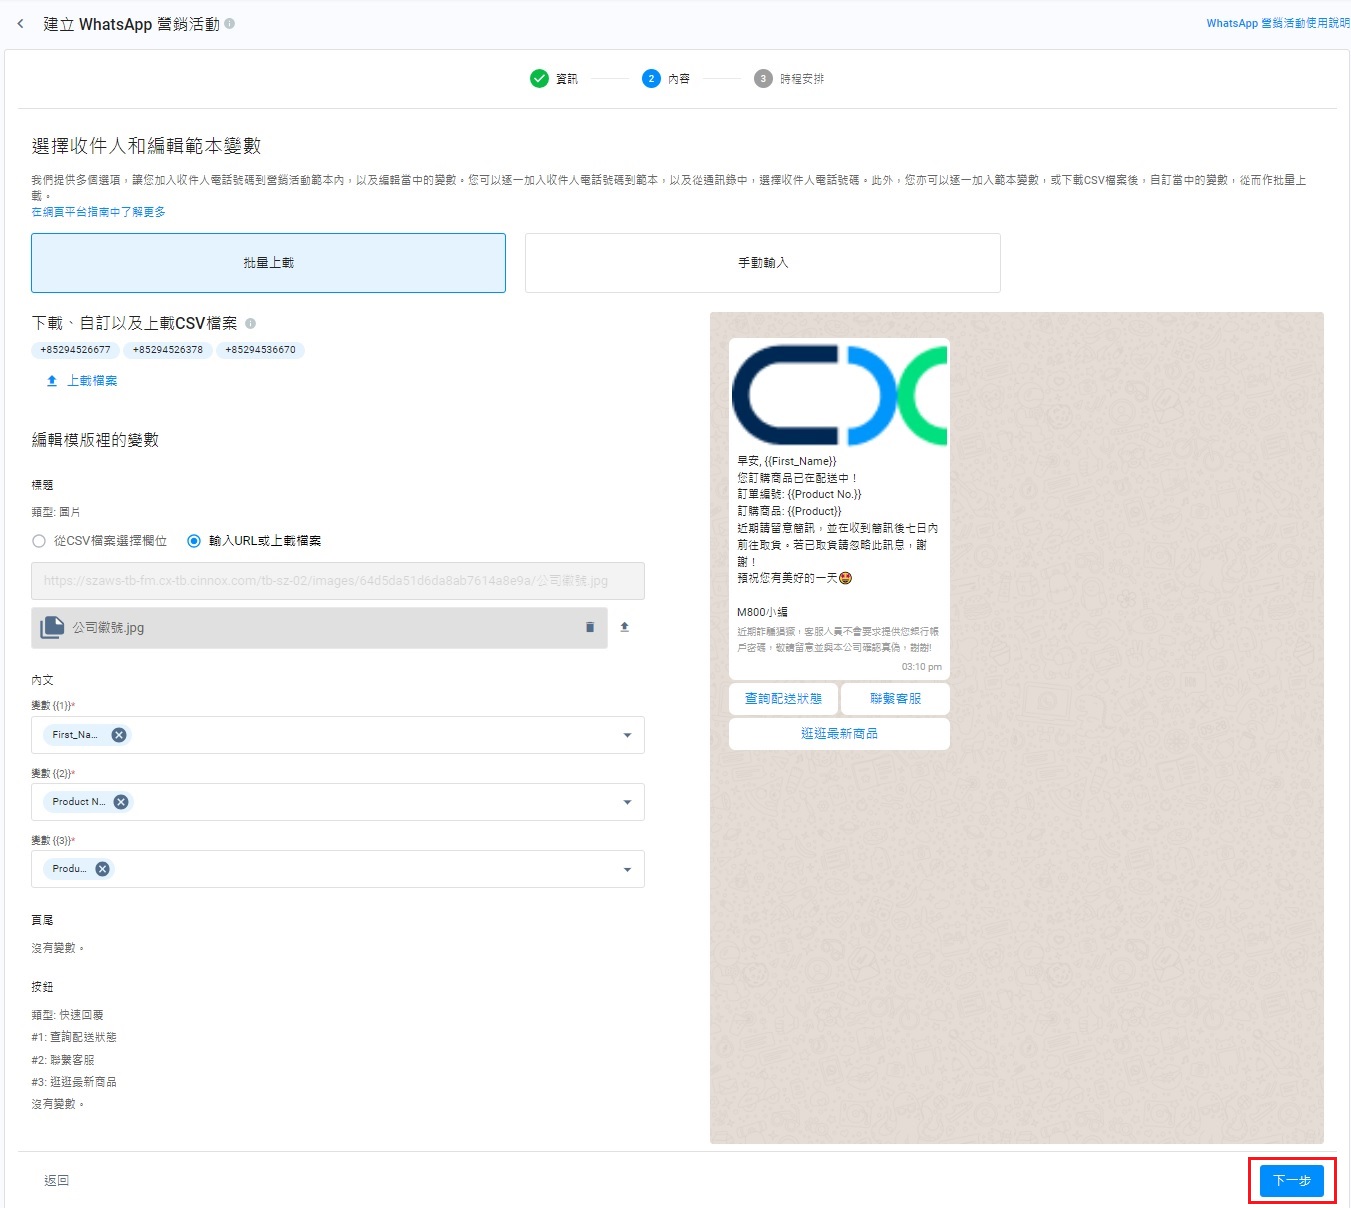Click the +85294526378 phone number chip

pos(168,350)
